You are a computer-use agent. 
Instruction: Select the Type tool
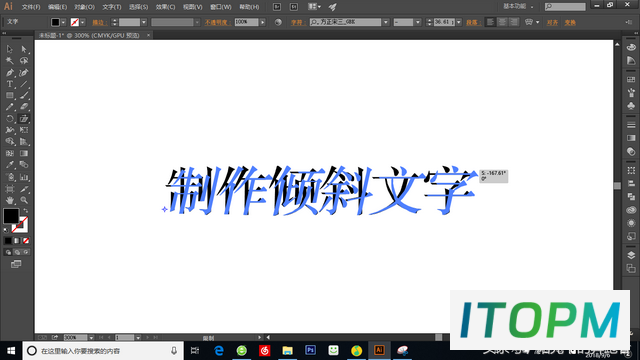click(10, 84)
